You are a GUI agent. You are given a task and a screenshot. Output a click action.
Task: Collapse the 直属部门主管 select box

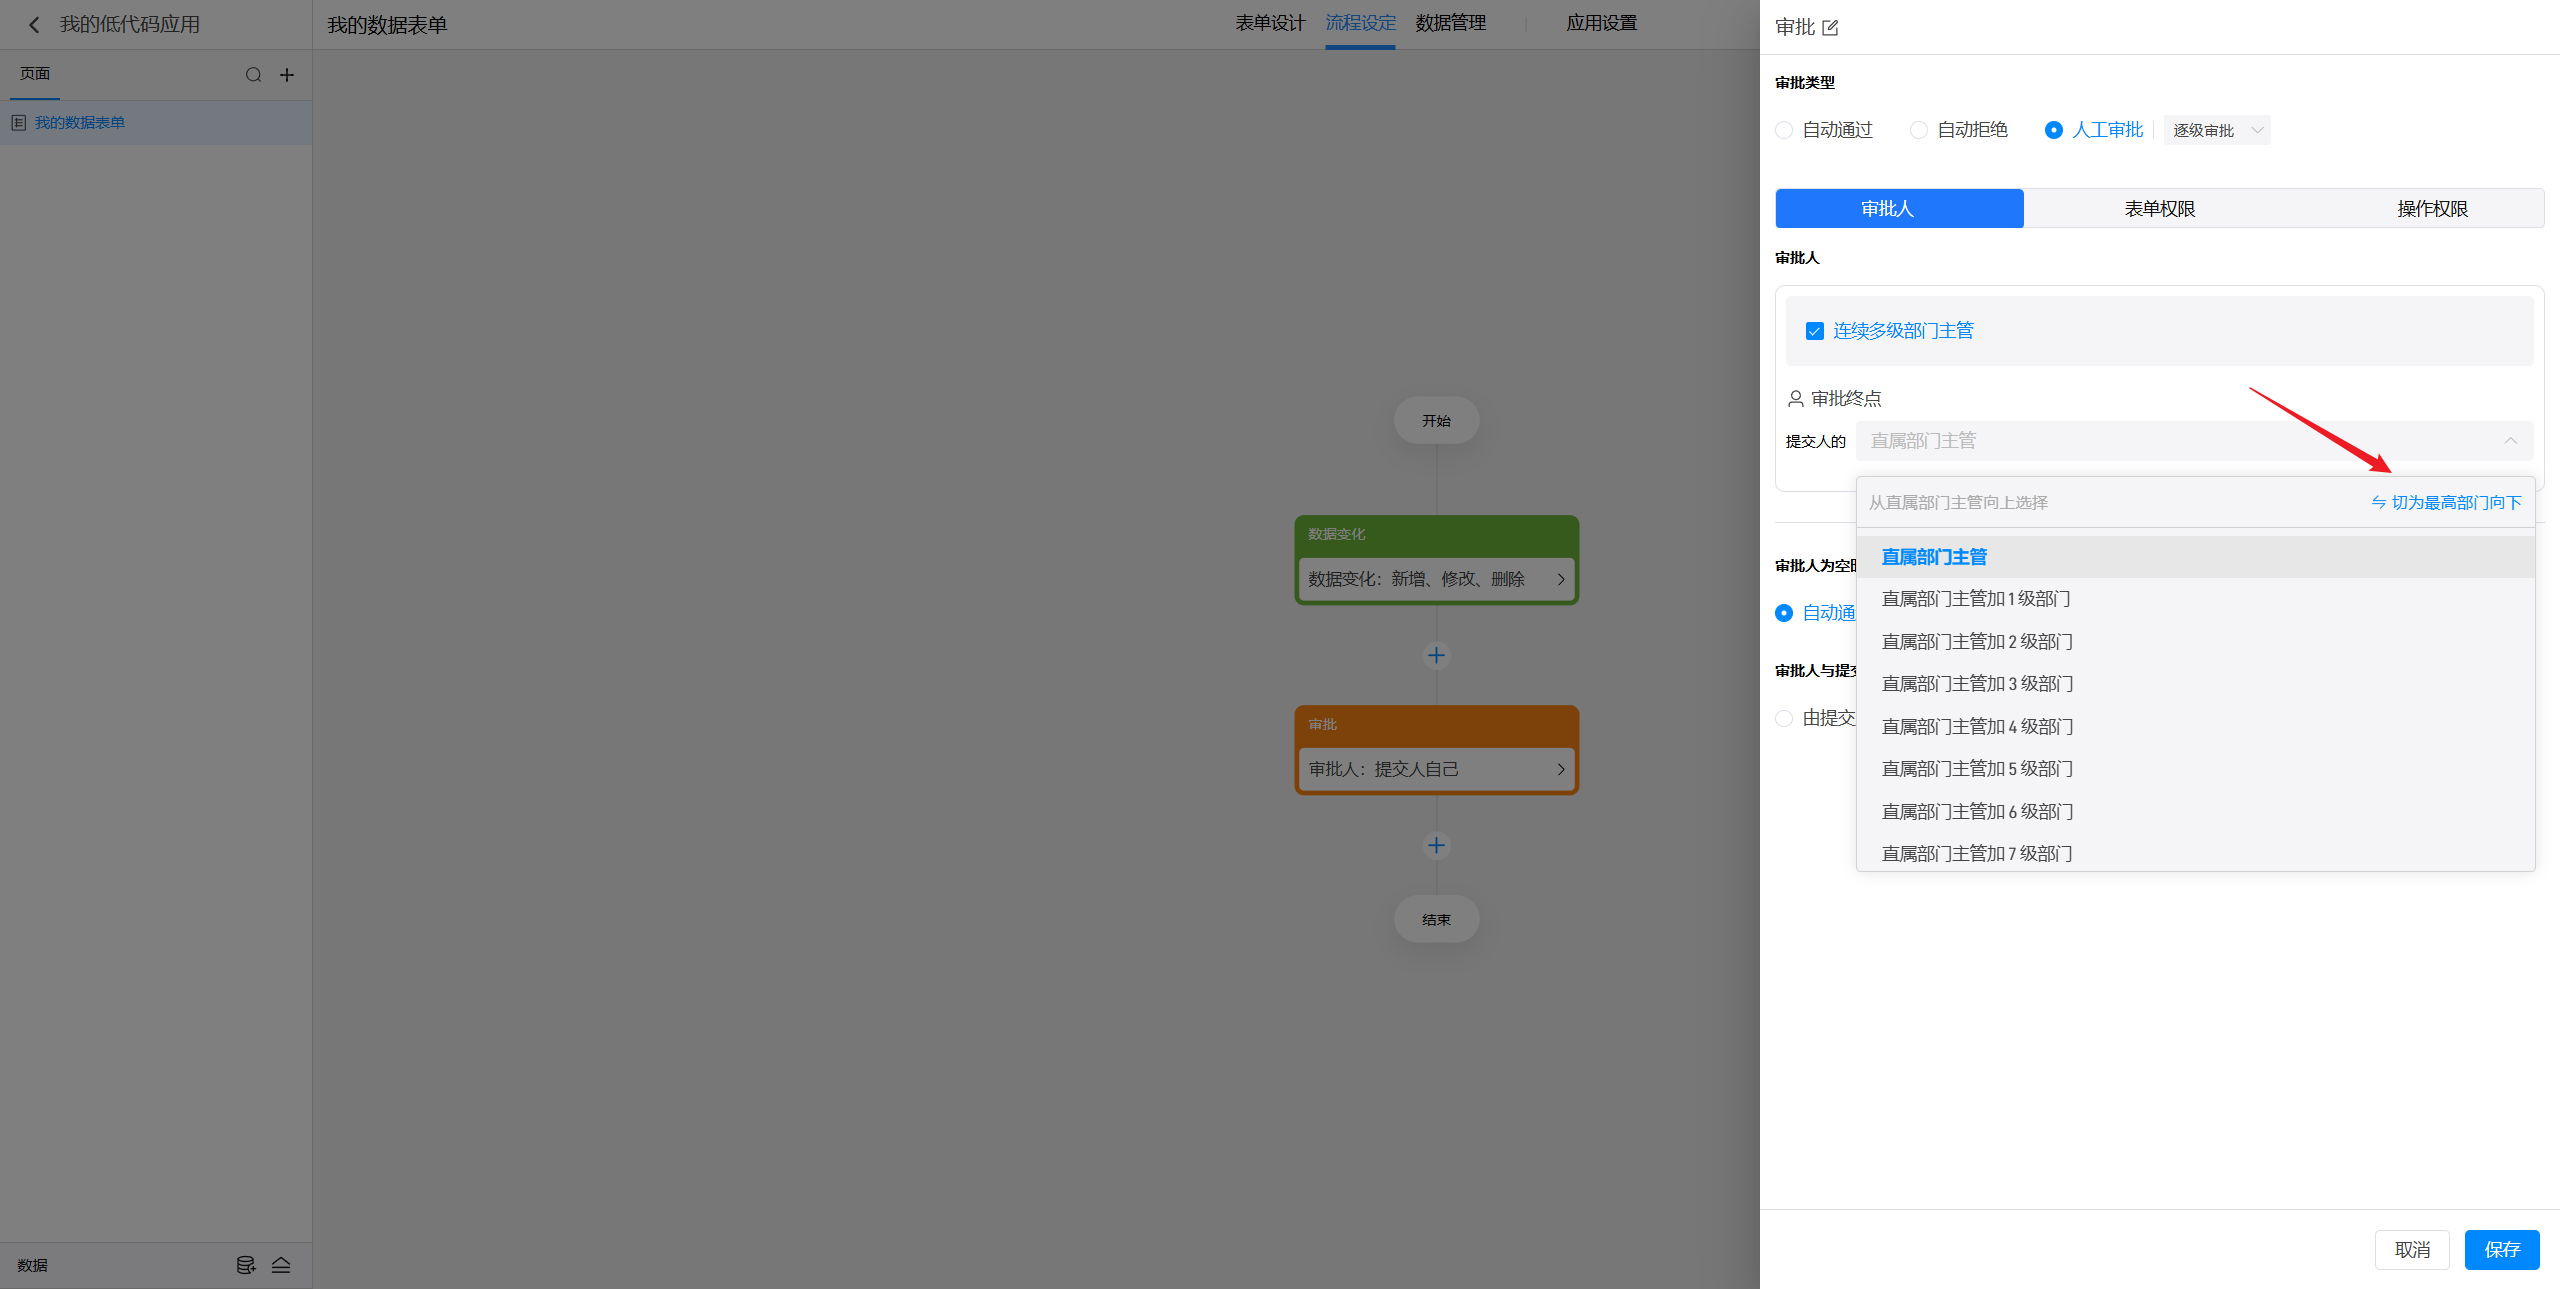2509,441
